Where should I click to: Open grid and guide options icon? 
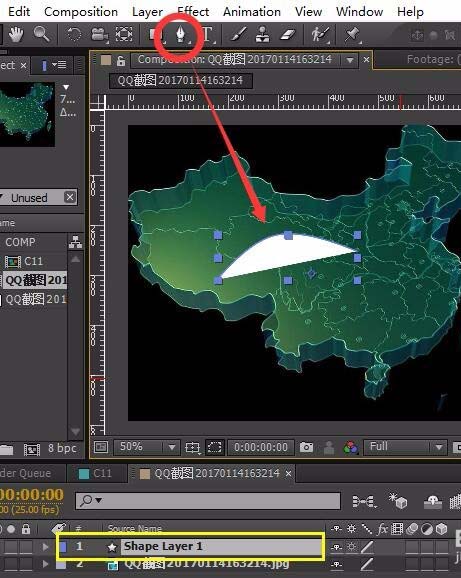click(192, 448)
